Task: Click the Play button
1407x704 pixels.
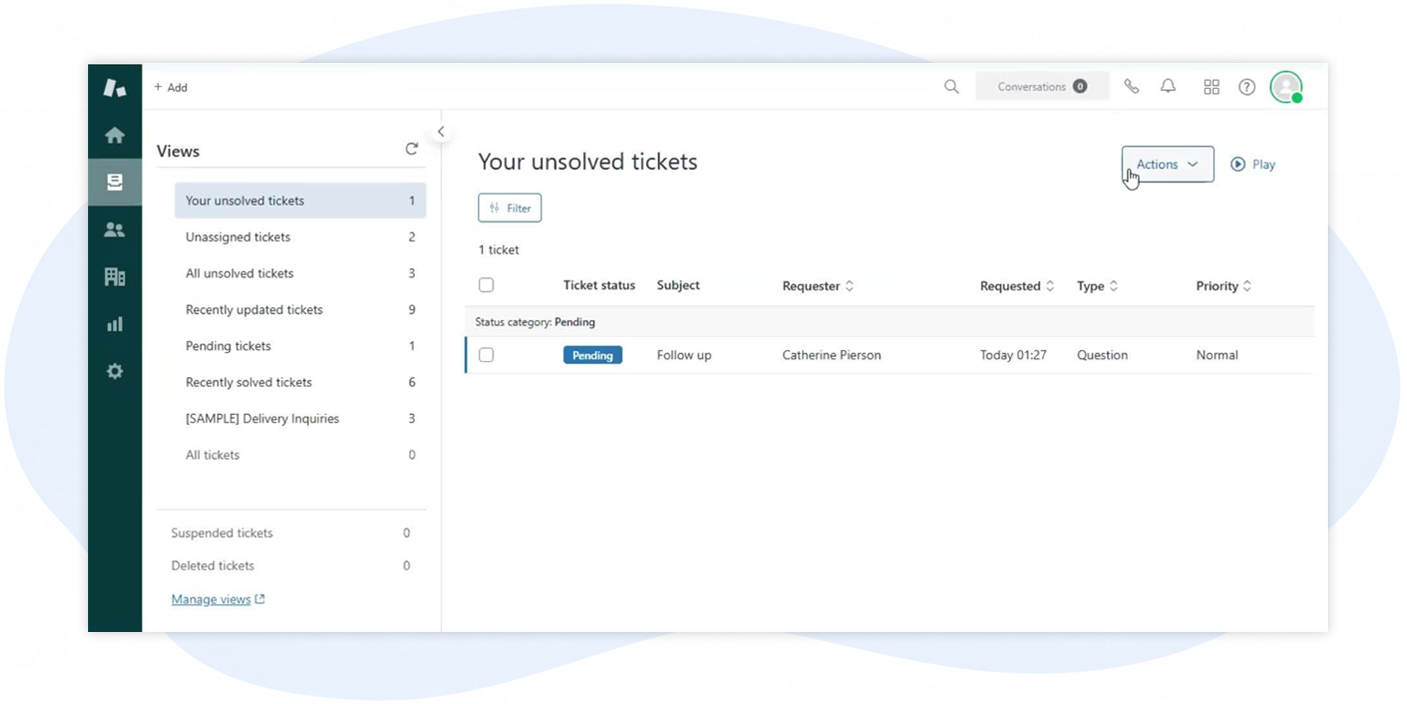Action: tap(1253, 164)
